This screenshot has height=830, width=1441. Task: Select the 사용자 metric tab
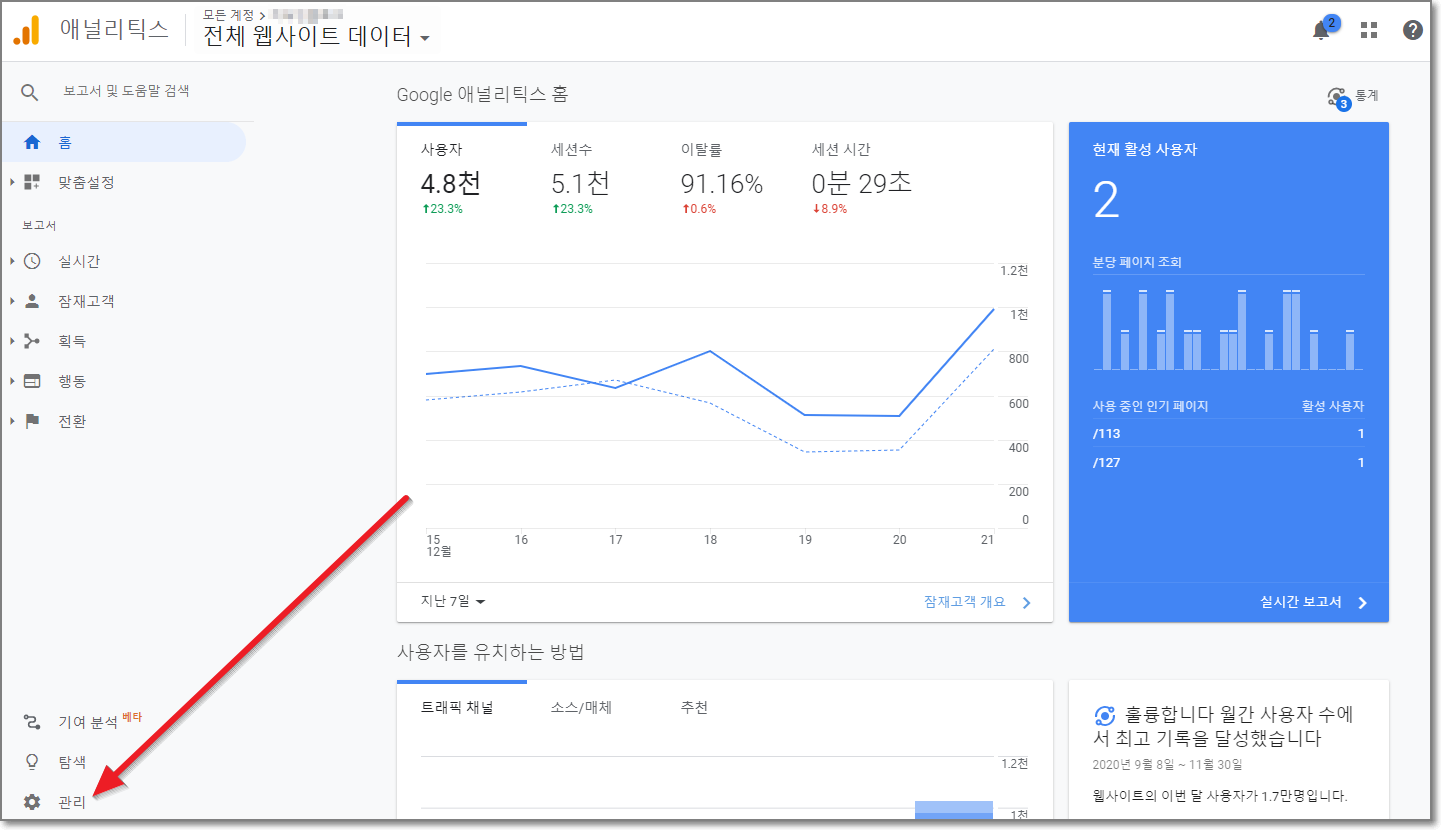tap(462, 179)
